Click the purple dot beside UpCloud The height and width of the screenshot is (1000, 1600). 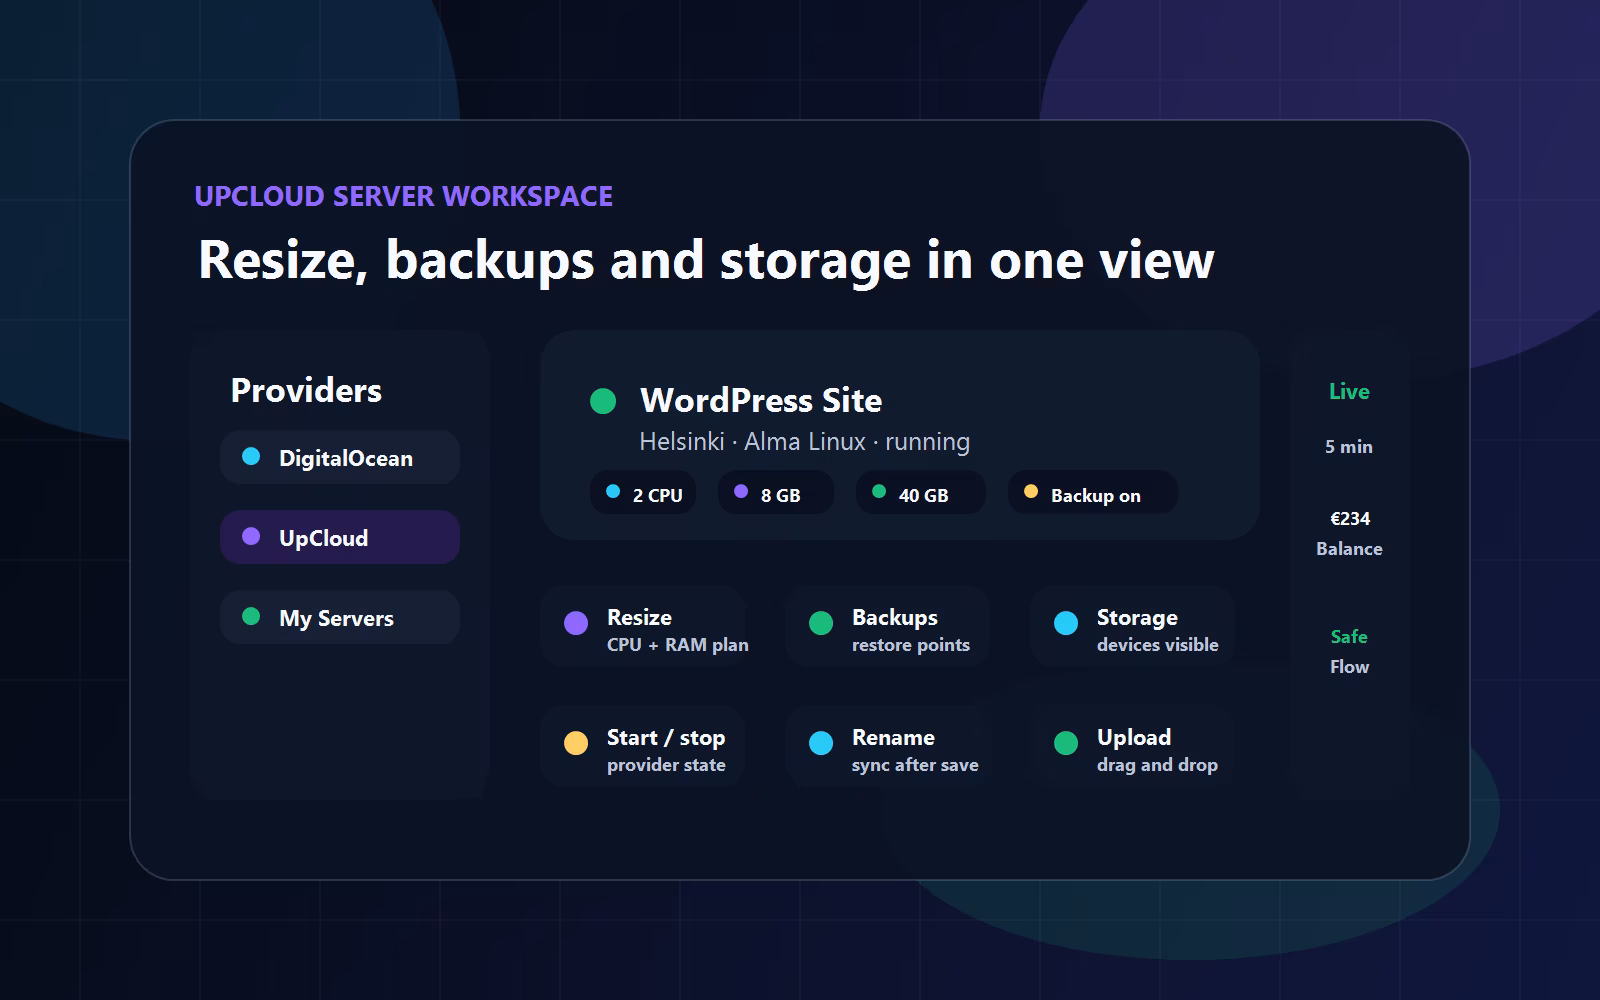tap(251, 536)
